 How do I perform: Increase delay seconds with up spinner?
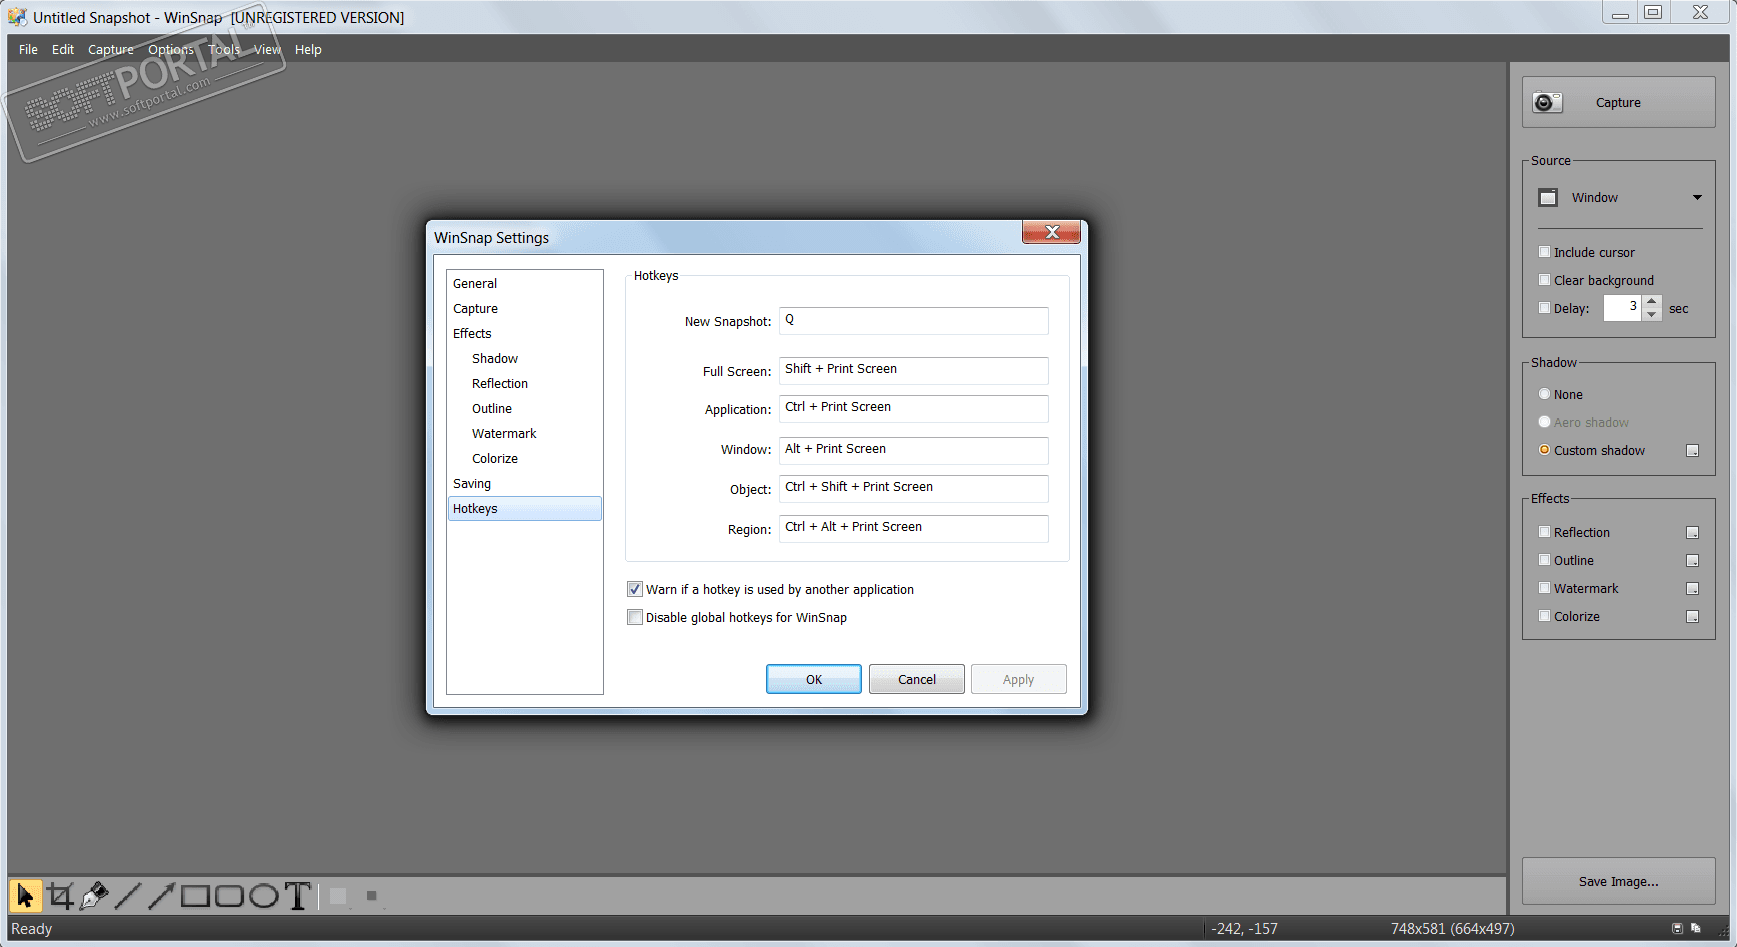click(1652, 301)
